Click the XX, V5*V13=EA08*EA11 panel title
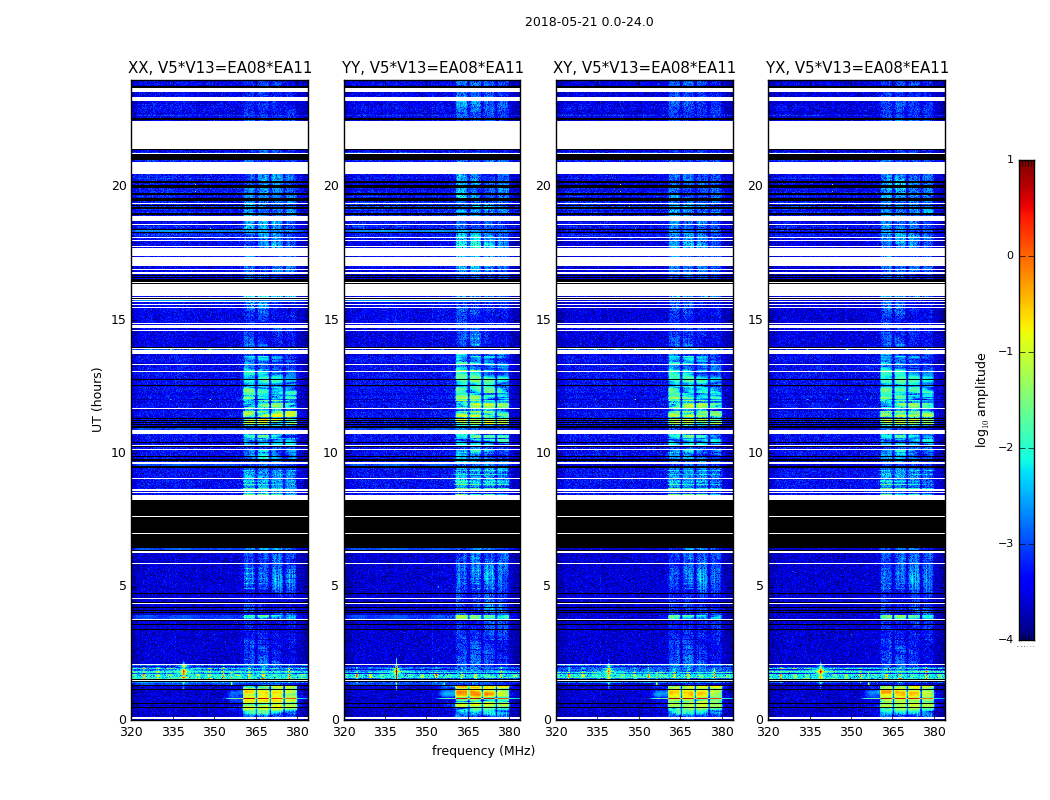Image resolution: width=1050 pixels, height=800 pixels. point(220,68)
